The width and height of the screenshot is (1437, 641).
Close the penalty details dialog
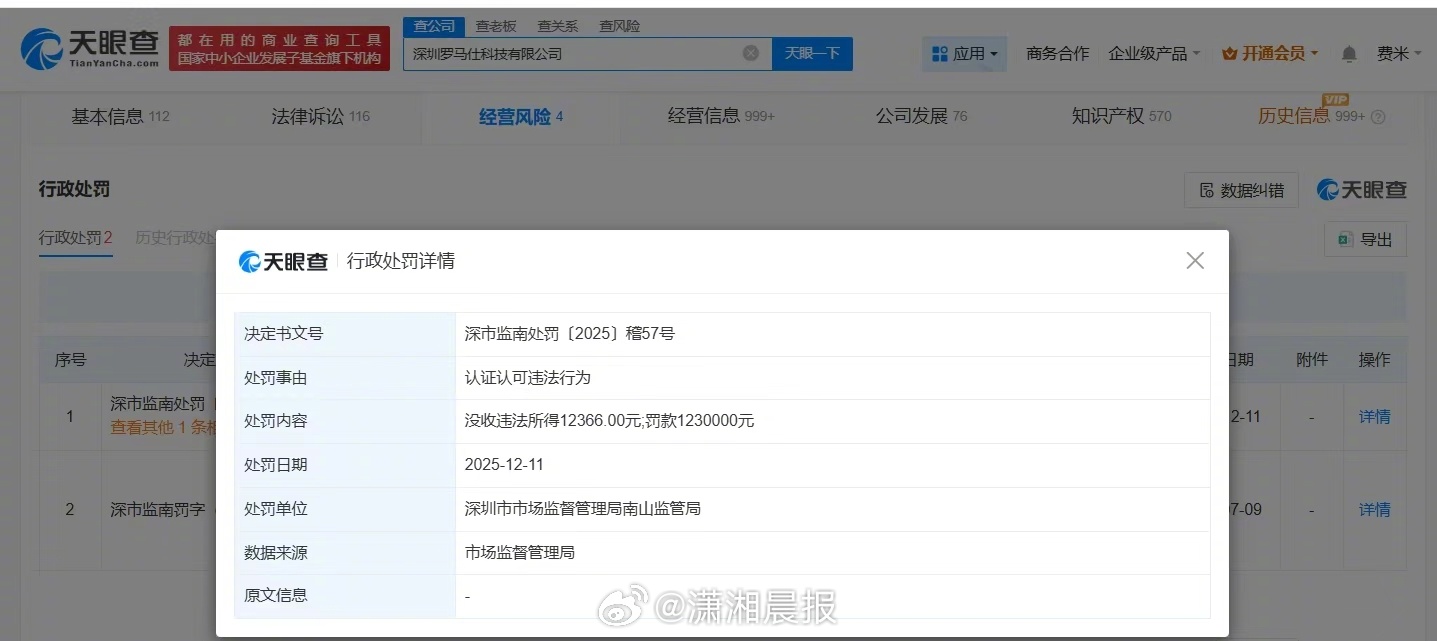1195,261
